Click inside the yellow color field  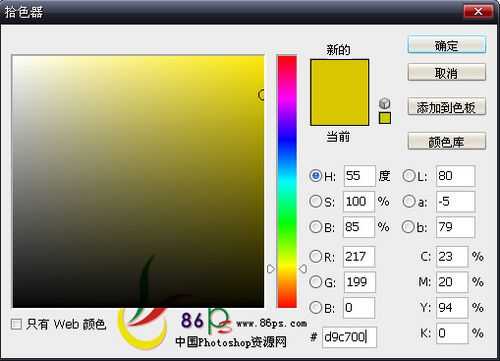138,181
